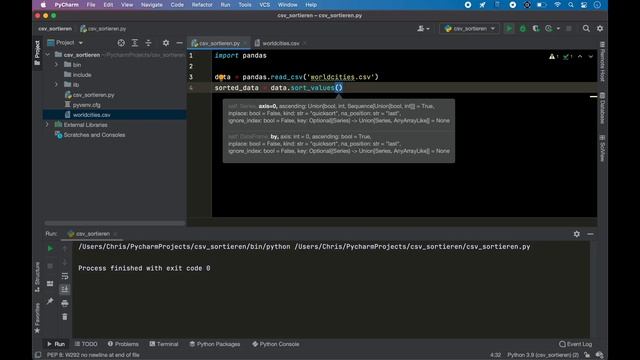Open the Navigate menu

pyautogui.click(x=151, y=5)
